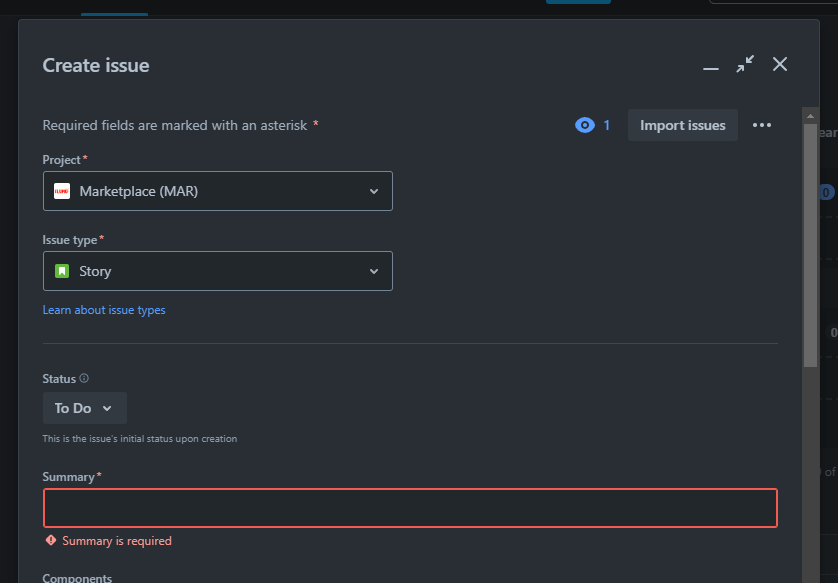Screen dimensions: 838x583
Task: Close the Create issue dialog
Action: 780,64
